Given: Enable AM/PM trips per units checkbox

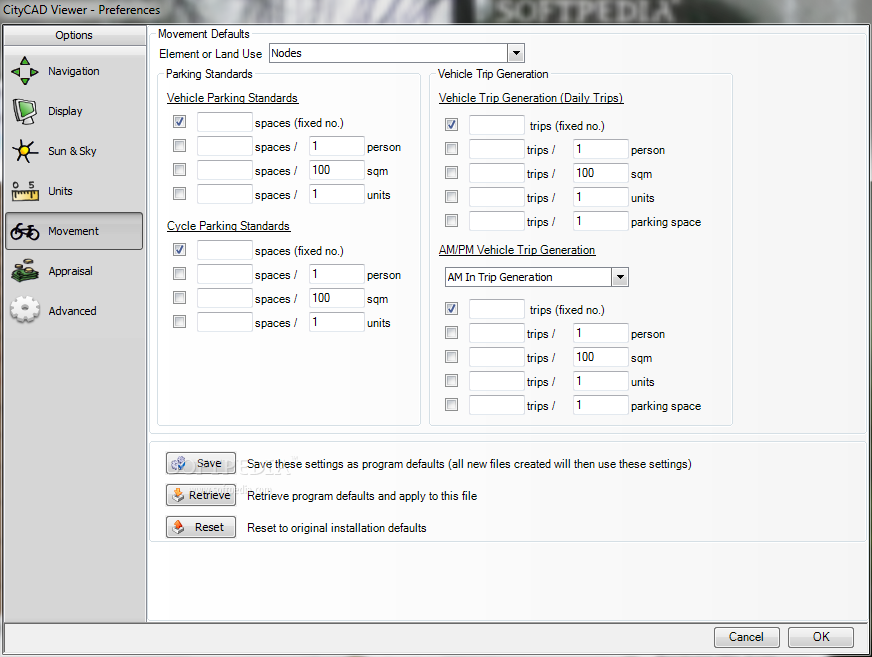Looking at the screenshot, I should tap(452, 381).
